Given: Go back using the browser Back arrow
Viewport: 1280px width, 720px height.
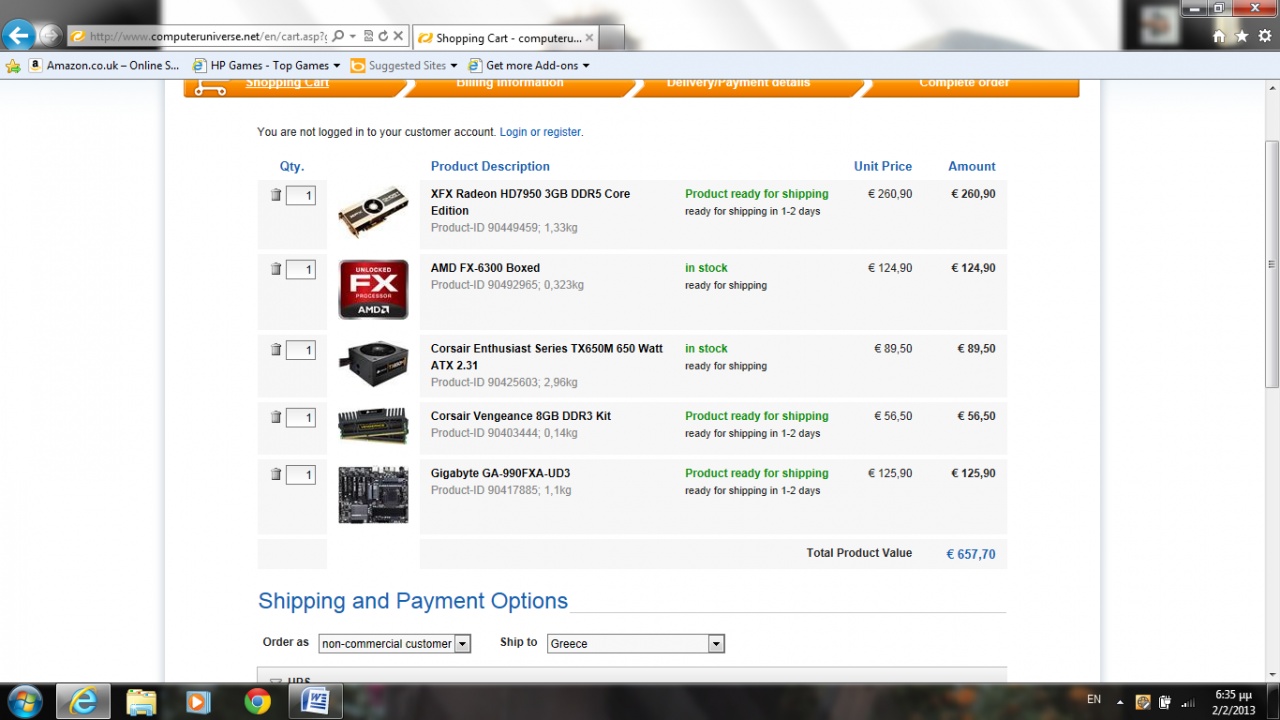Looking at the screenshot, I should (x=18, y=36).
